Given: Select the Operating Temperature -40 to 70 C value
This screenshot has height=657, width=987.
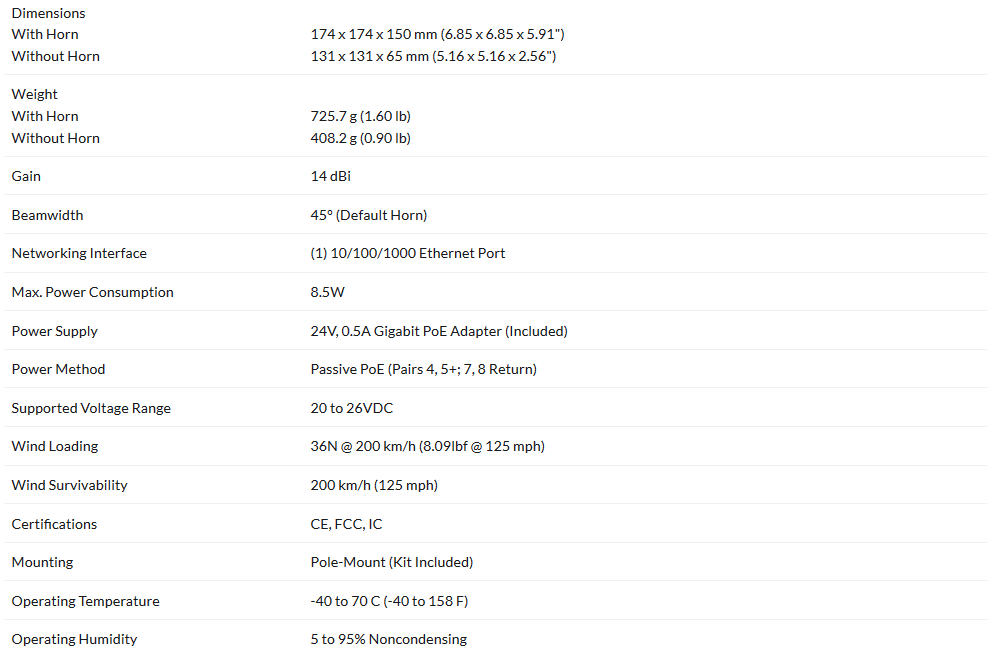Looking at the screenshot, I should click(x=389, y=601).
